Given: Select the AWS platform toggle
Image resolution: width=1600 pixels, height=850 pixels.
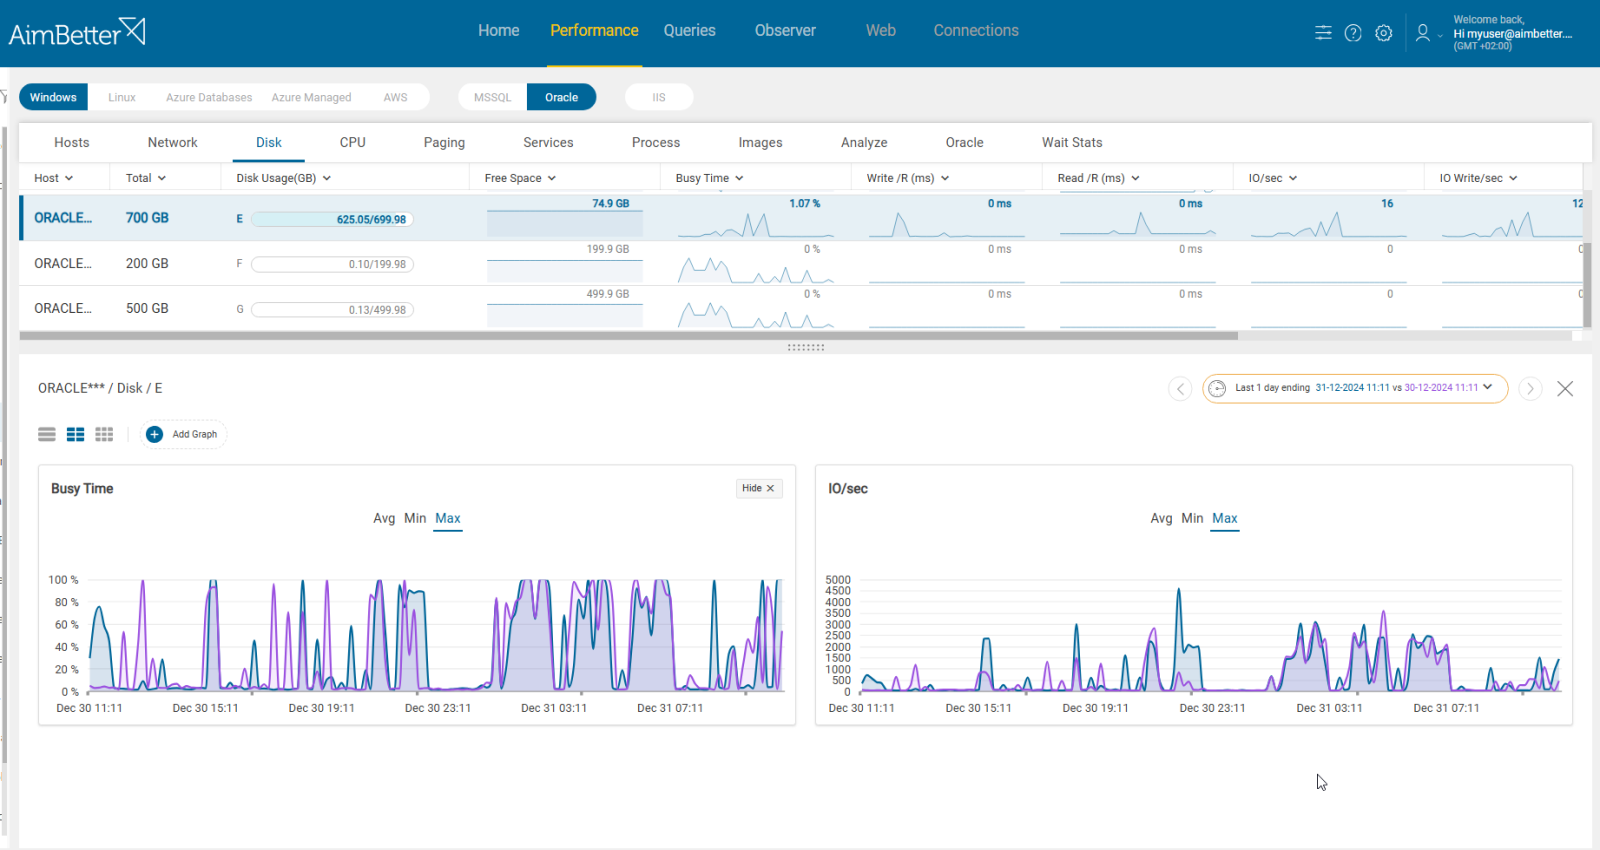Looking at the screenshot, I should click(x=395, y=97).
